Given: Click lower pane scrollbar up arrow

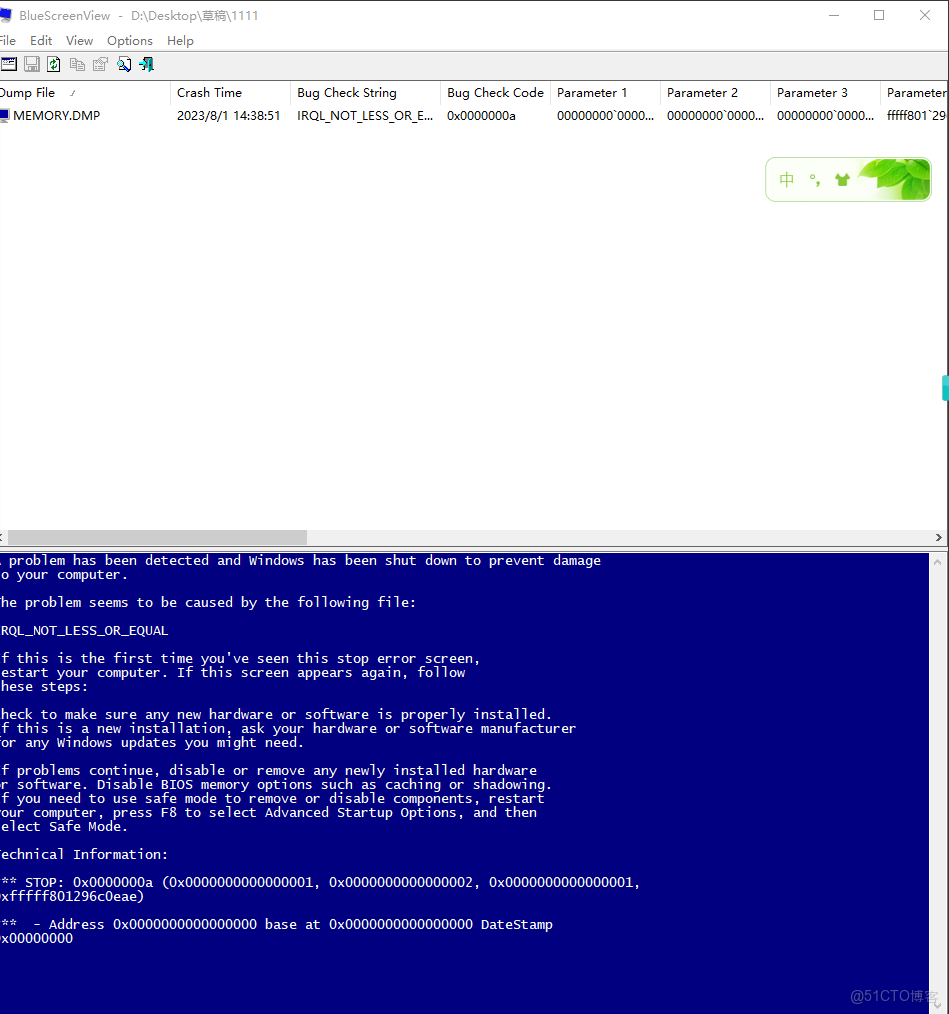Looking at the screenshot, I should (x=937, y=563).
